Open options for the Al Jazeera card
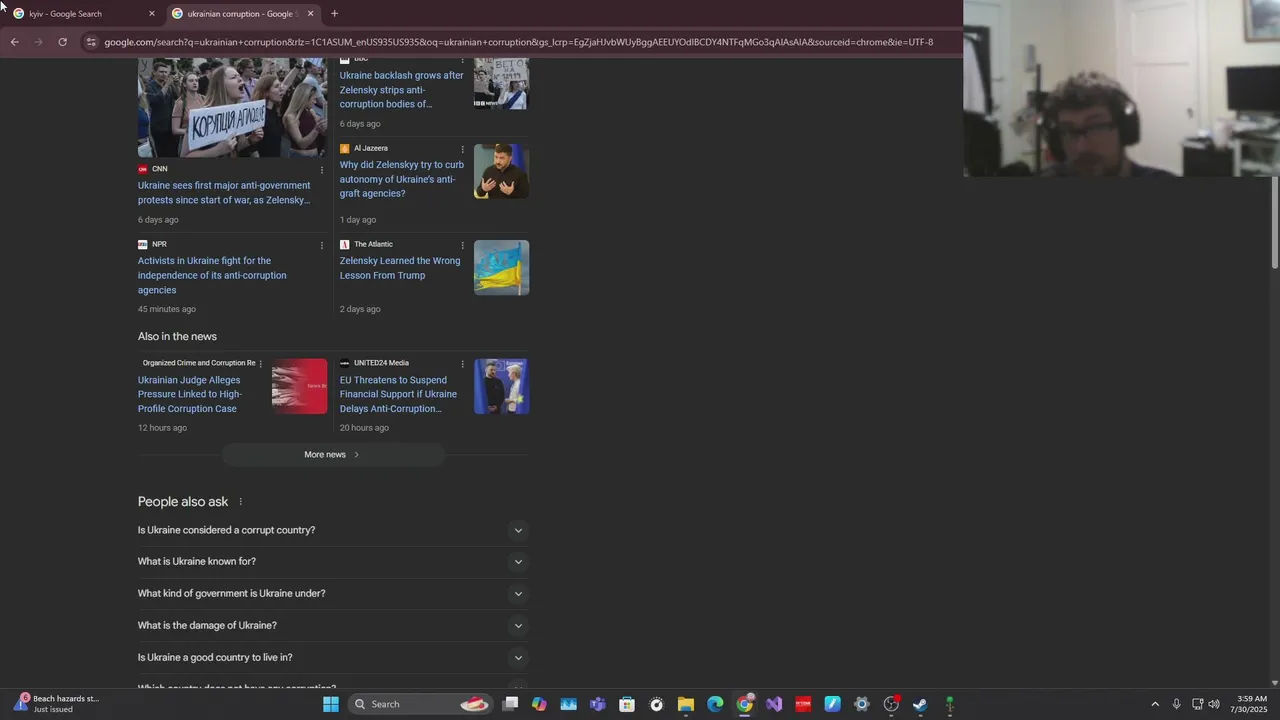 pos(462,149)
